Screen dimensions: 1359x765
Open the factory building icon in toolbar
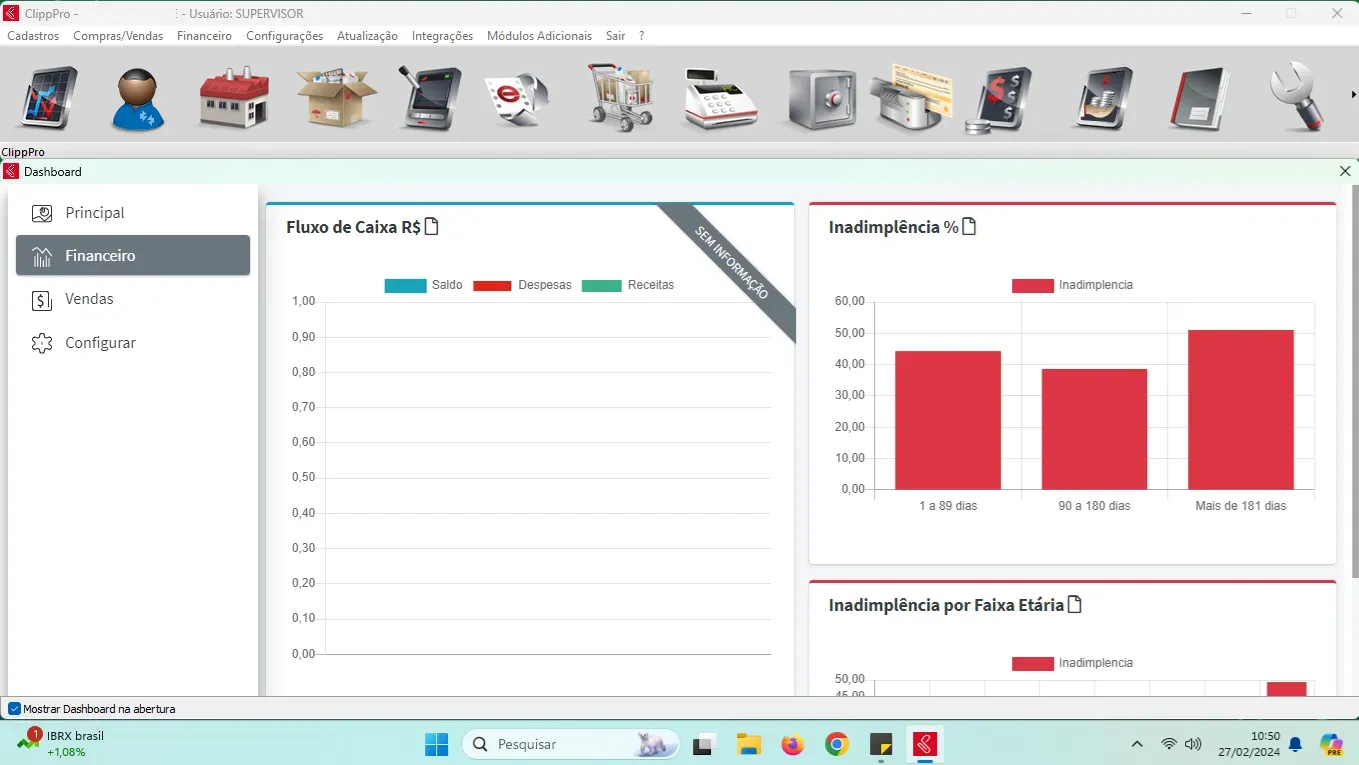[x=234, y=98]
